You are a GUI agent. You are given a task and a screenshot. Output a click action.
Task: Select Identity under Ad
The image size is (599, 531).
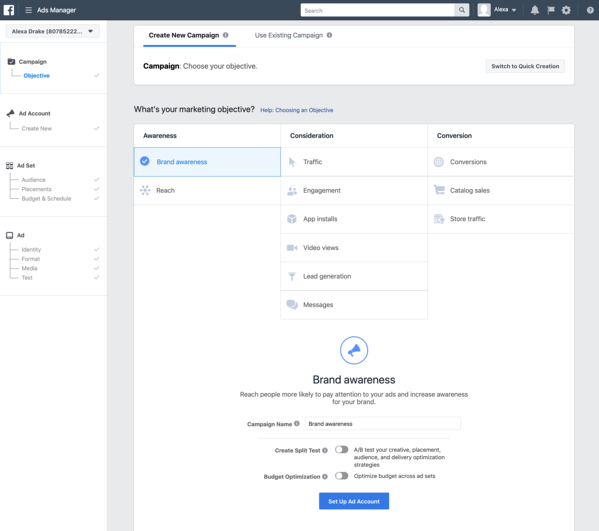[31, 249]
